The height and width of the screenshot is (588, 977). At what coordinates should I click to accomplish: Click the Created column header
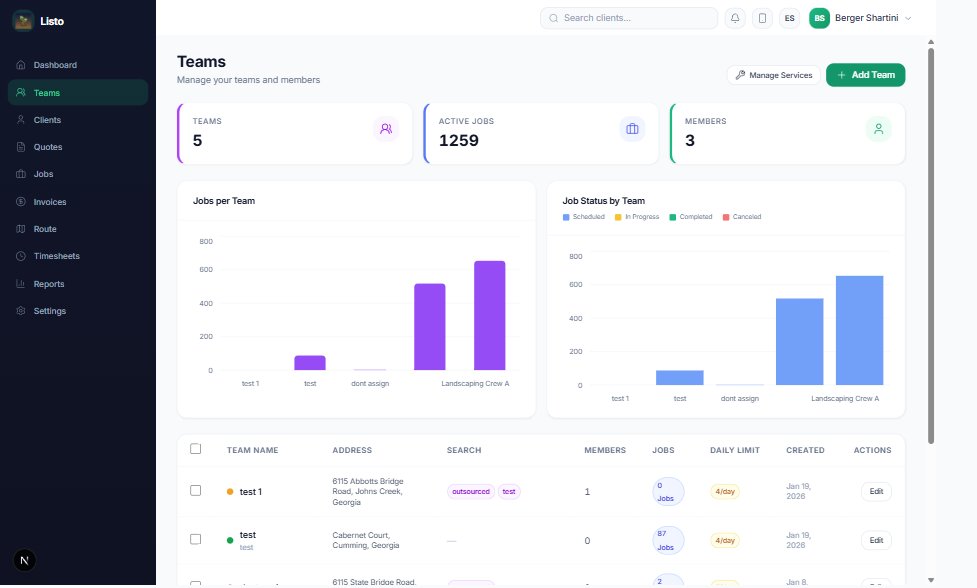[x=805, y=450]
